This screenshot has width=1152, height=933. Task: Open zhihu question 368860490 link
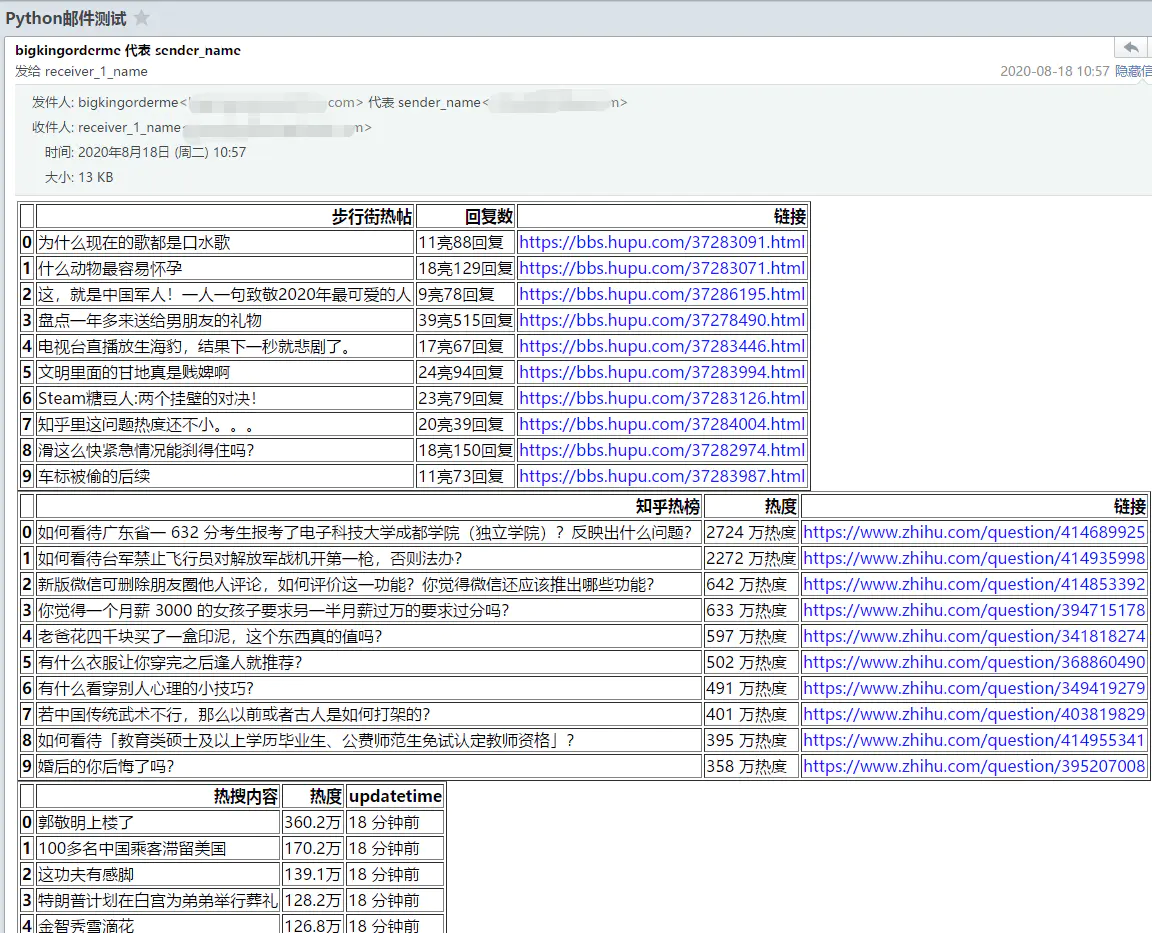(x=974, y=663)
